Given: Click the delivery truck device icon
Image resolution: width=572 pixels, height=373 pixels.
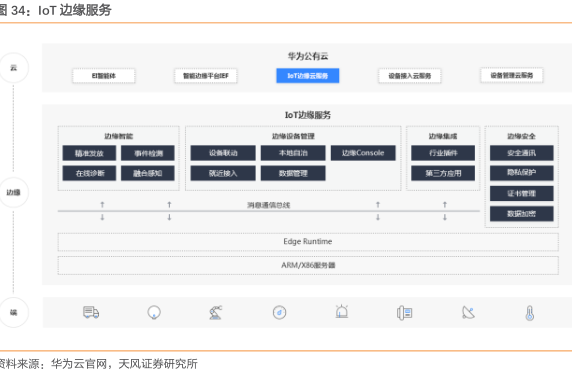Looking at the screenshot, I should [x=91, y=312].
